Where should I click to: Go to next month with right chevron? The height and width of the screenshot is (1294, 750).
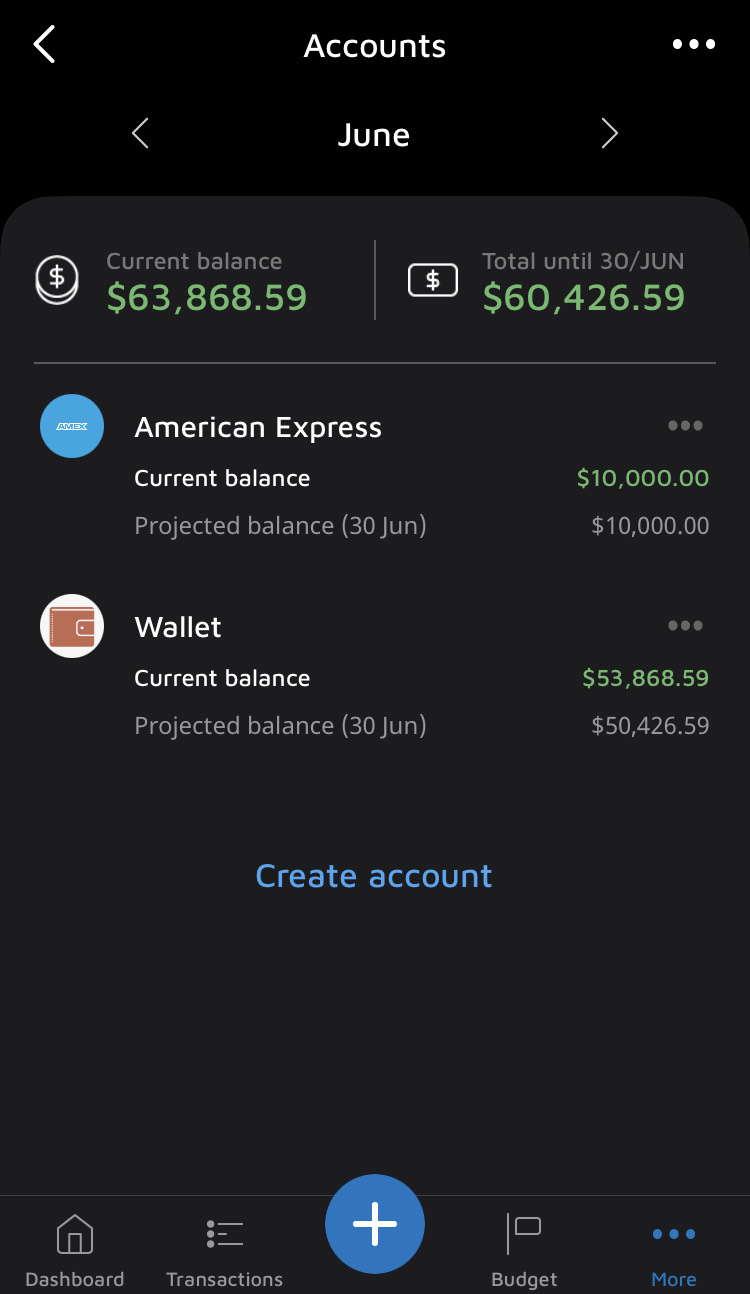click(609, 134)
